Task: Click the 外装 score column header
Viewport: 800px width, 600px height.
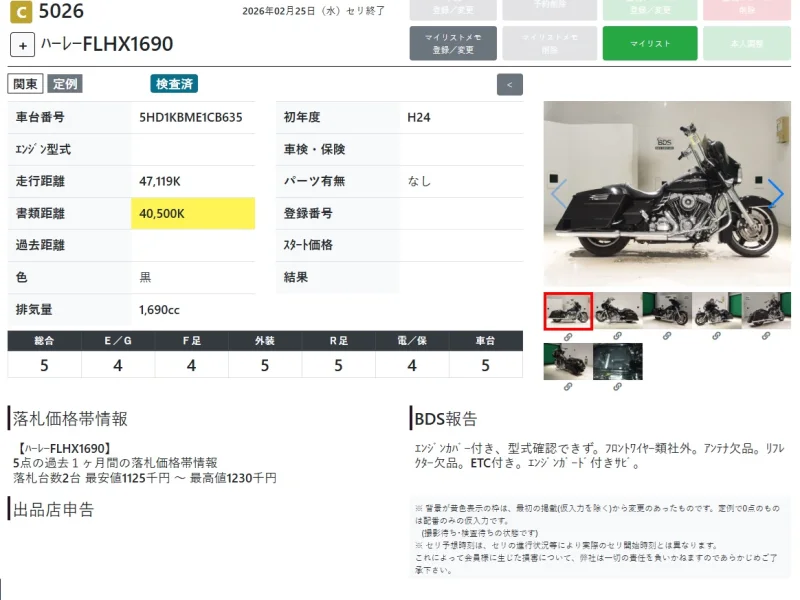Action: (265, 341)
